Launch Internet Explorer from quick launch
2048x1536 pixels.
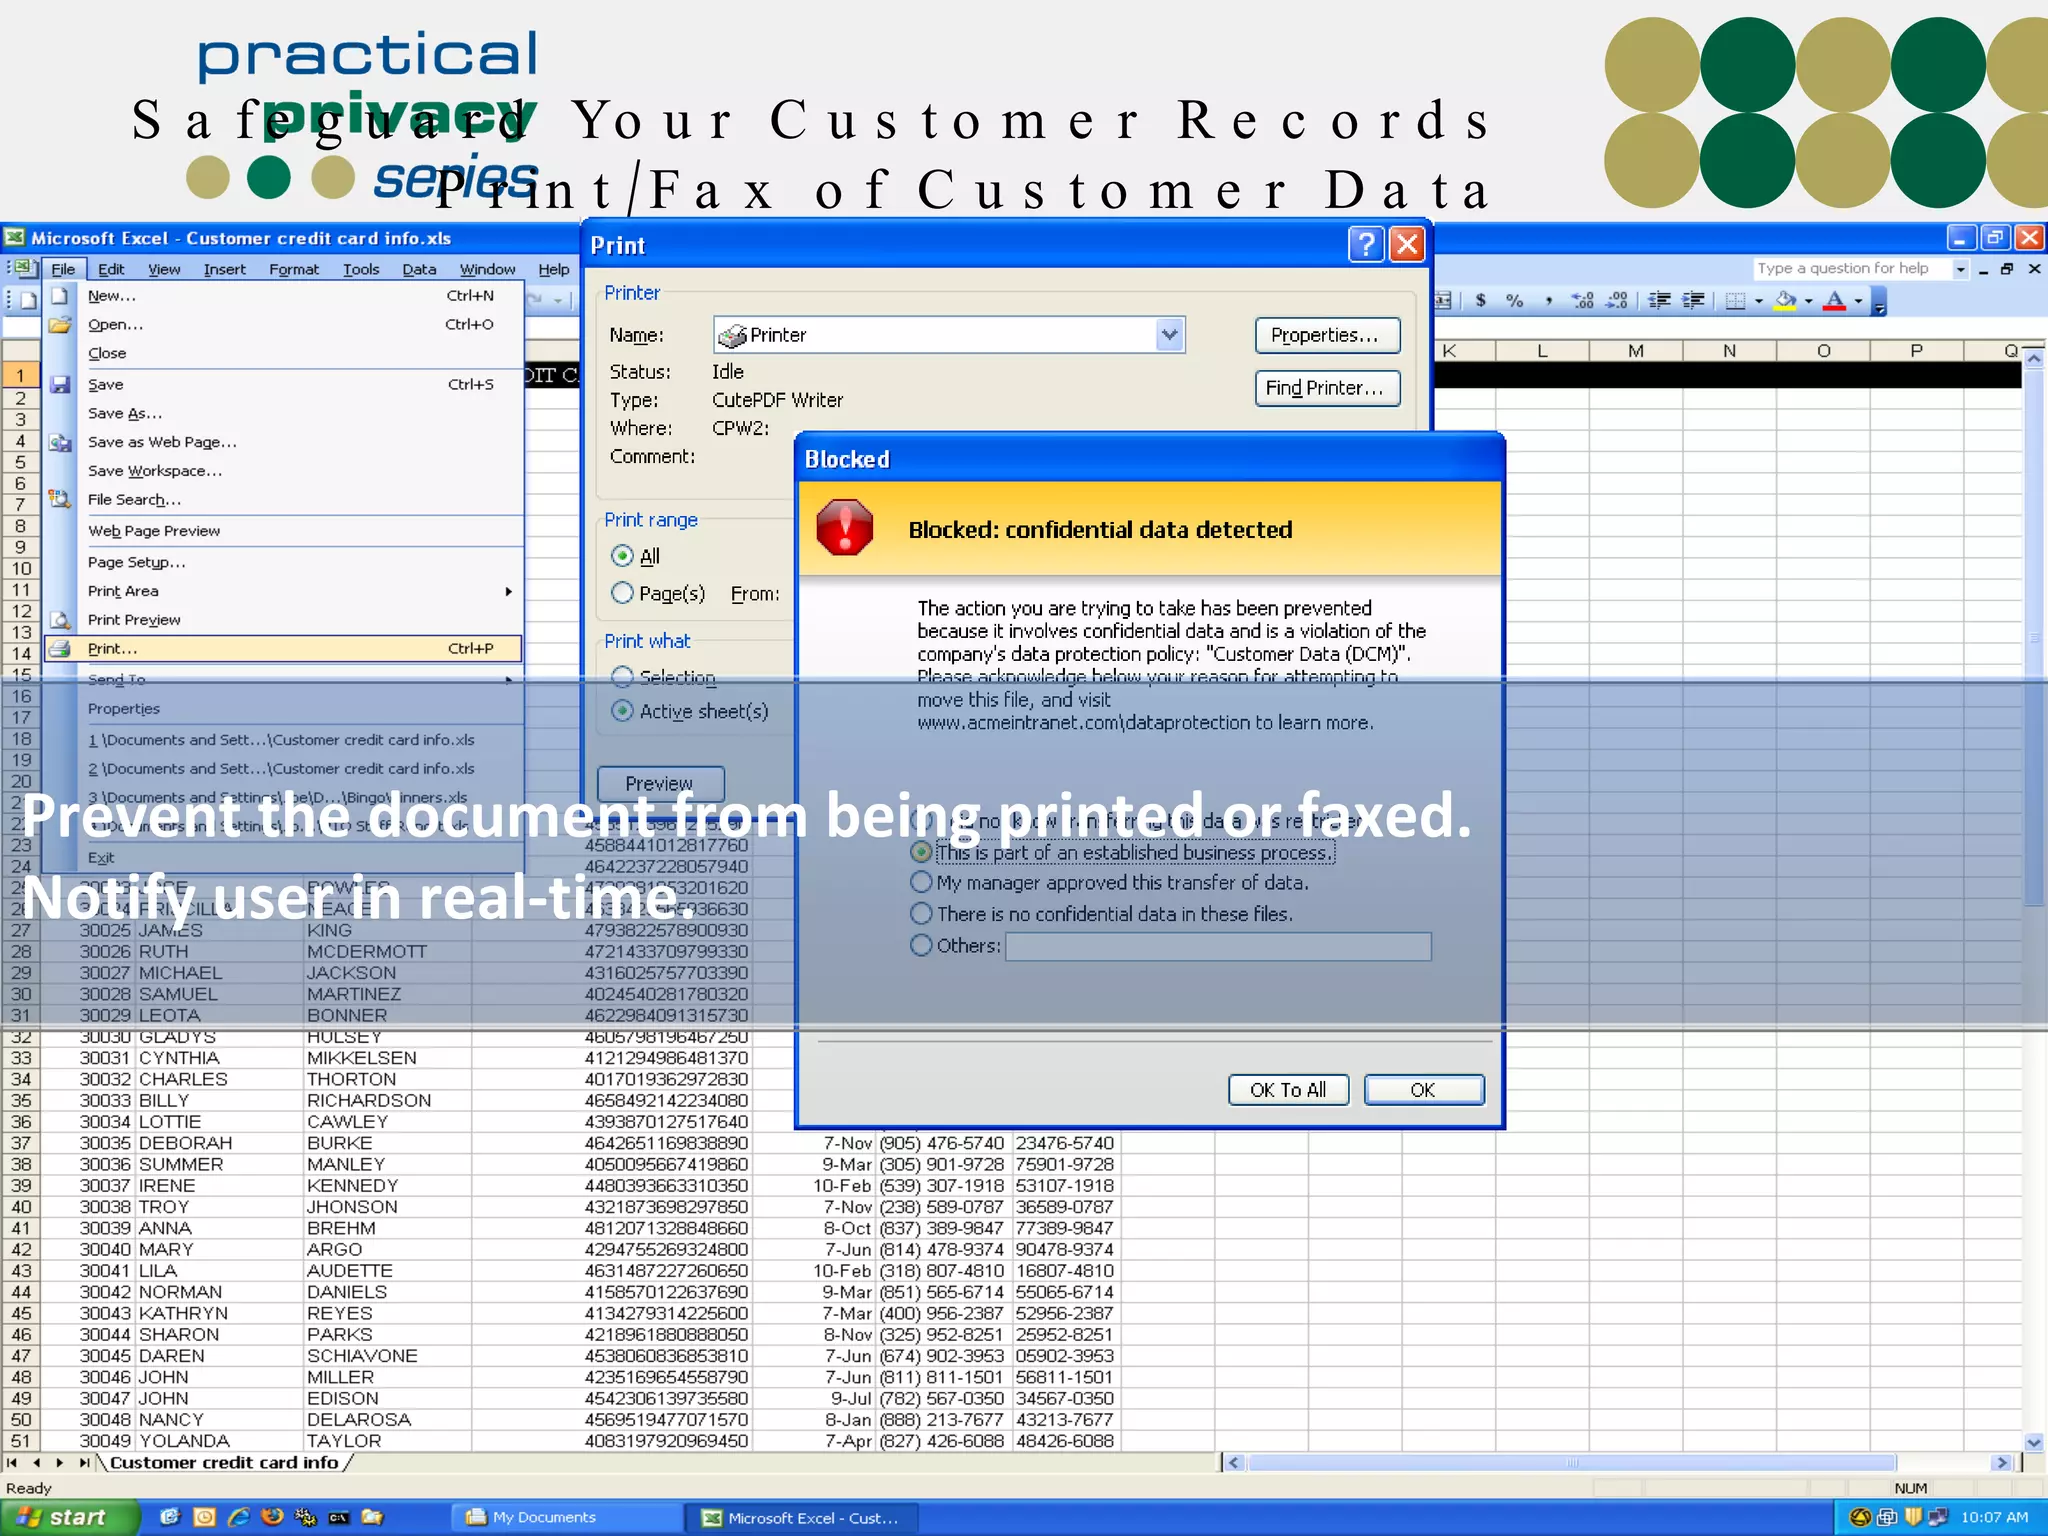point(237,1517)
